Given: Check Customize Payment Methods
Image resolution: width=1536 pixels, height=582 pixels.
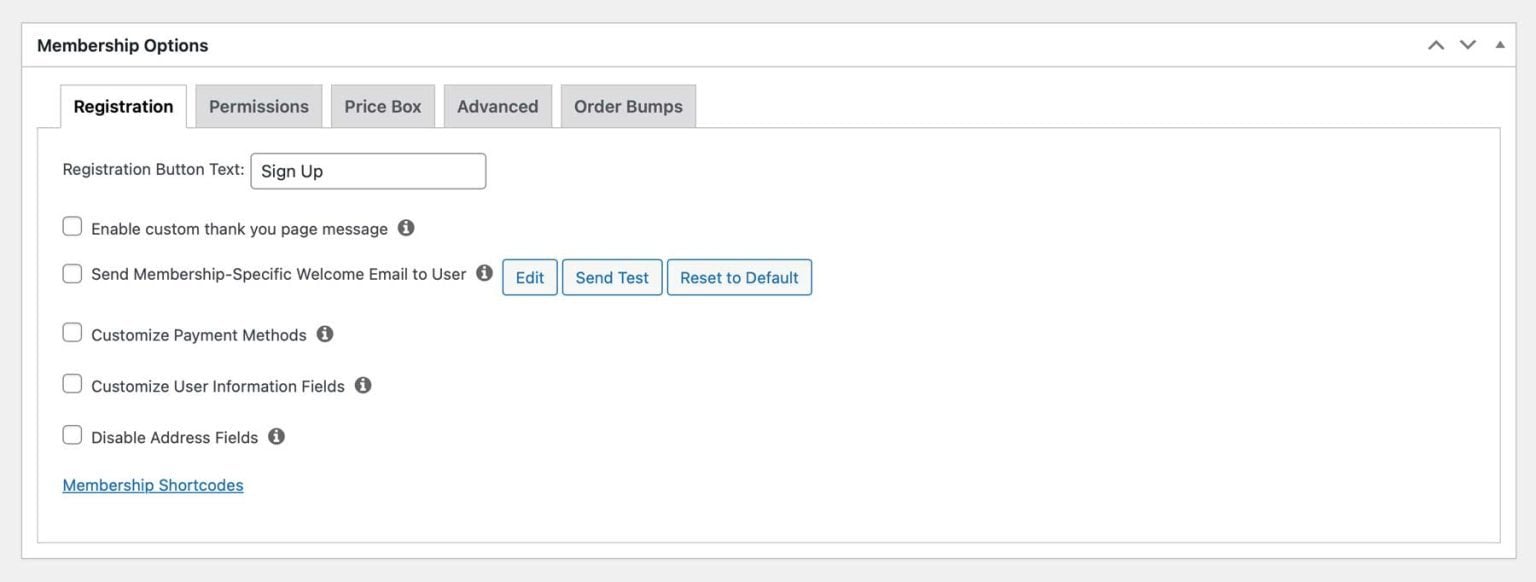Looking at the screenshot, I should coord(71,330).
